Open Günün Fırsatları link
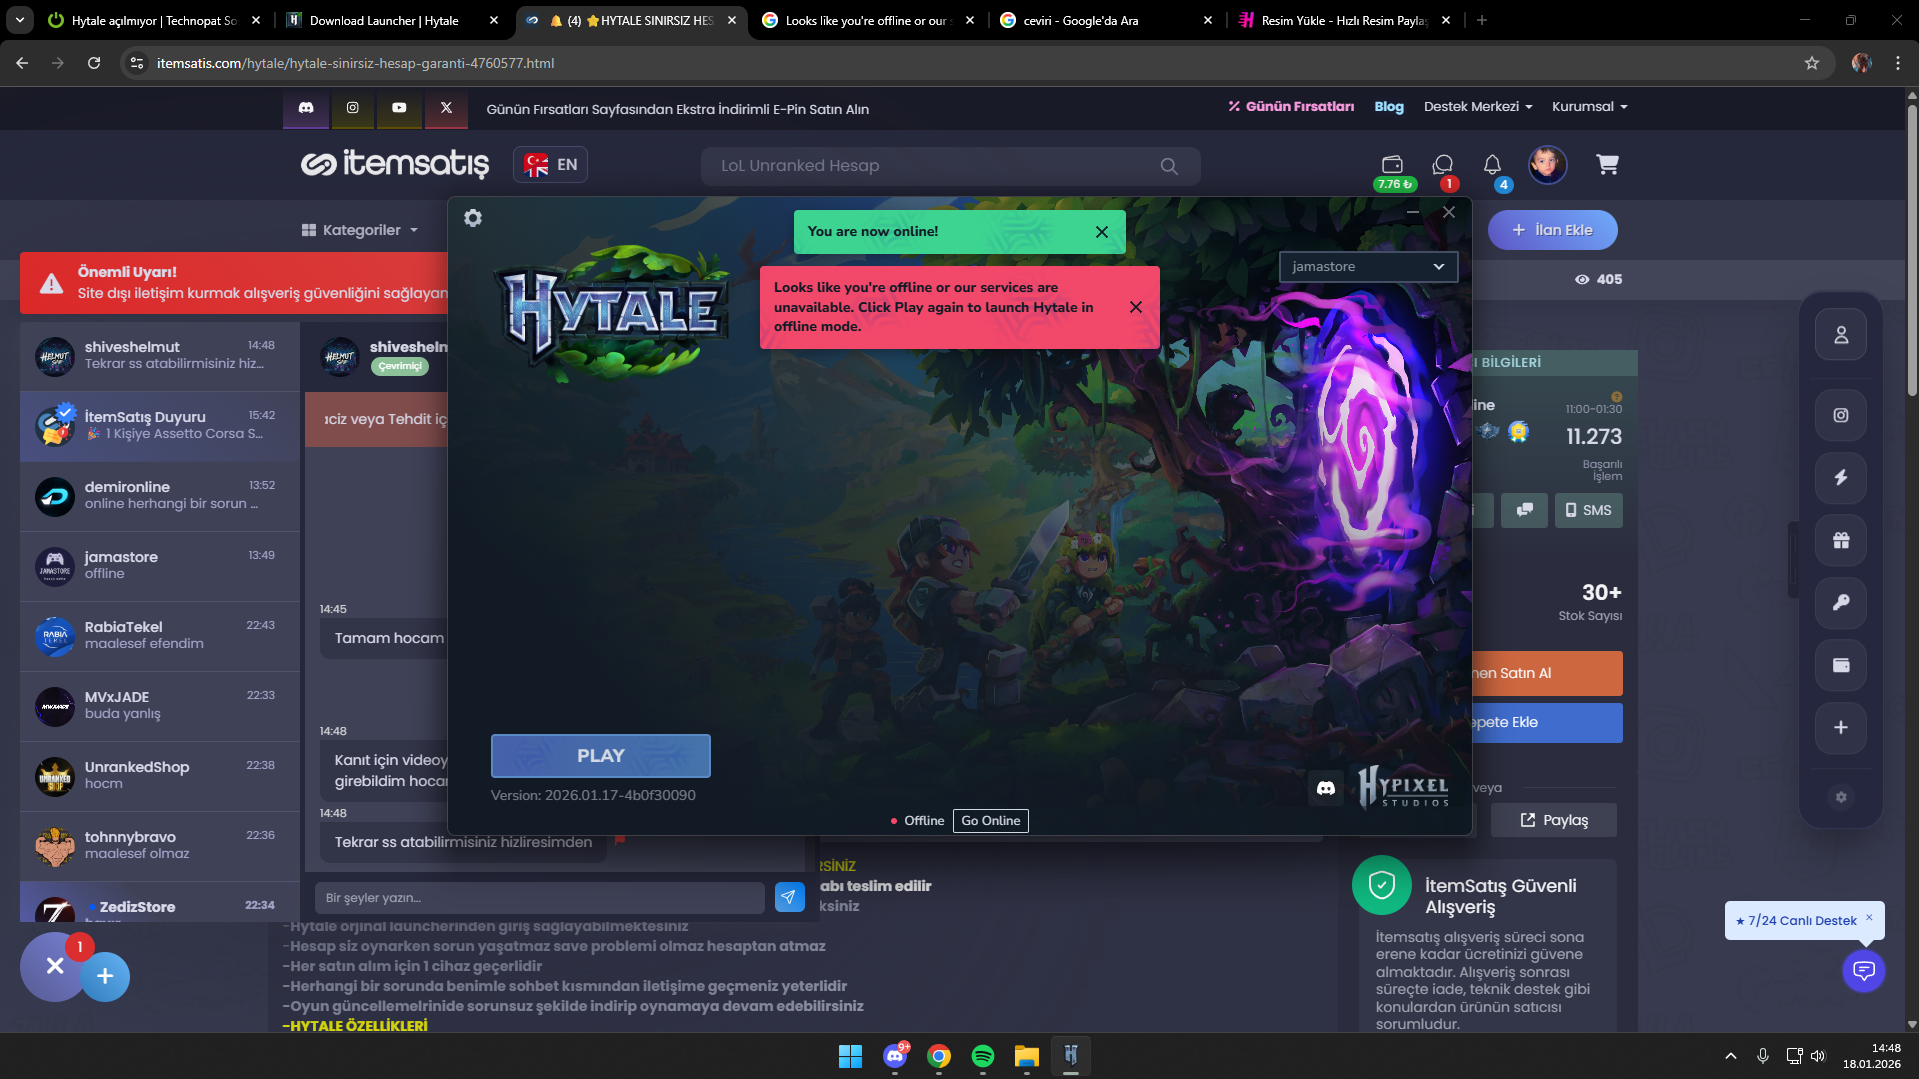This screenshot has width=1919, height=1079. pyautogui.click(x=1291, y=107)
